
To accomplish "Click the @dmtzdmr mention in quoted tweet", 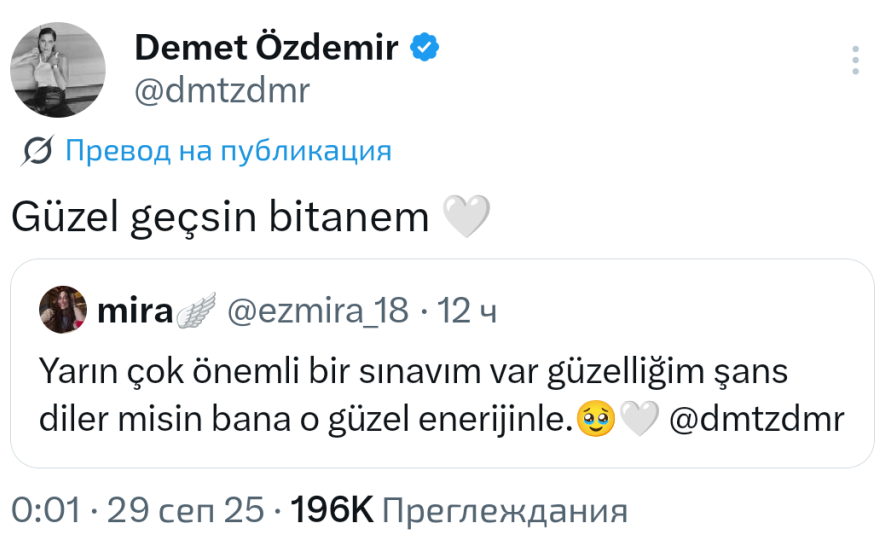I will pyautogui.click(x=755, y=420).
